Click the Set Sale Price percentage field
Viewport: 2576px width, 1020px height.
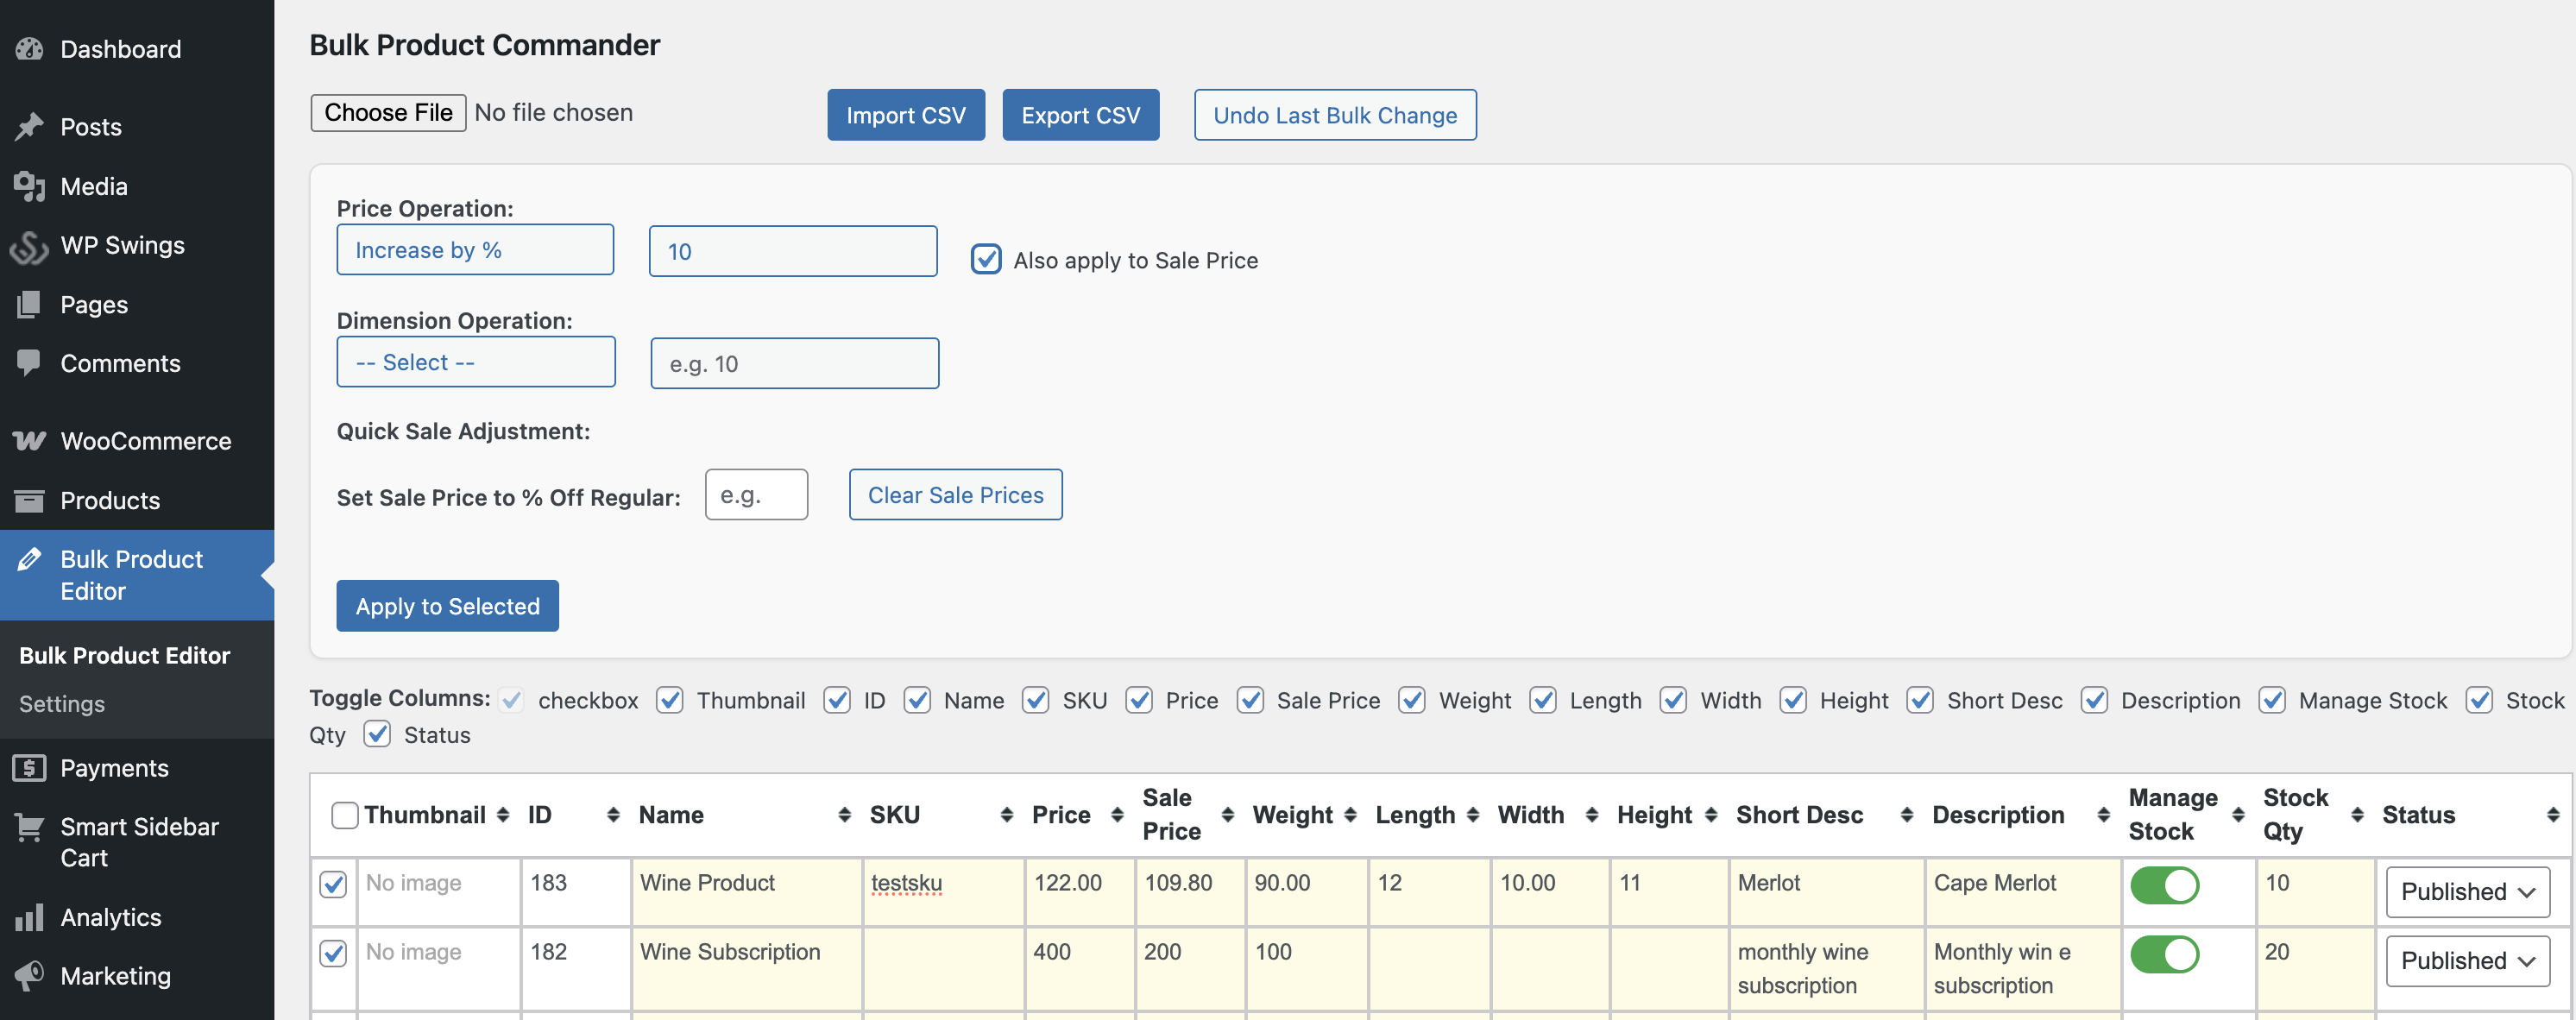coord(756,494)
